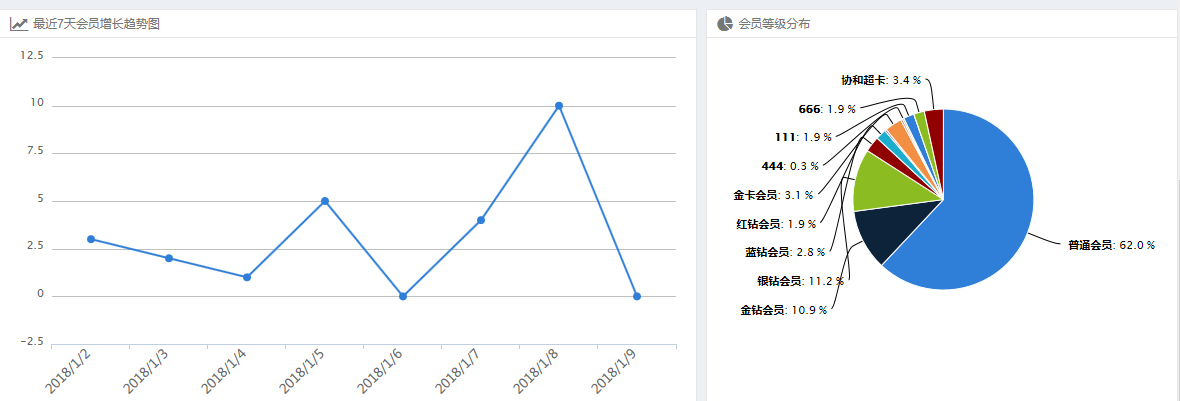Click the 金钻会员 10.9 % label

(783, 310)
